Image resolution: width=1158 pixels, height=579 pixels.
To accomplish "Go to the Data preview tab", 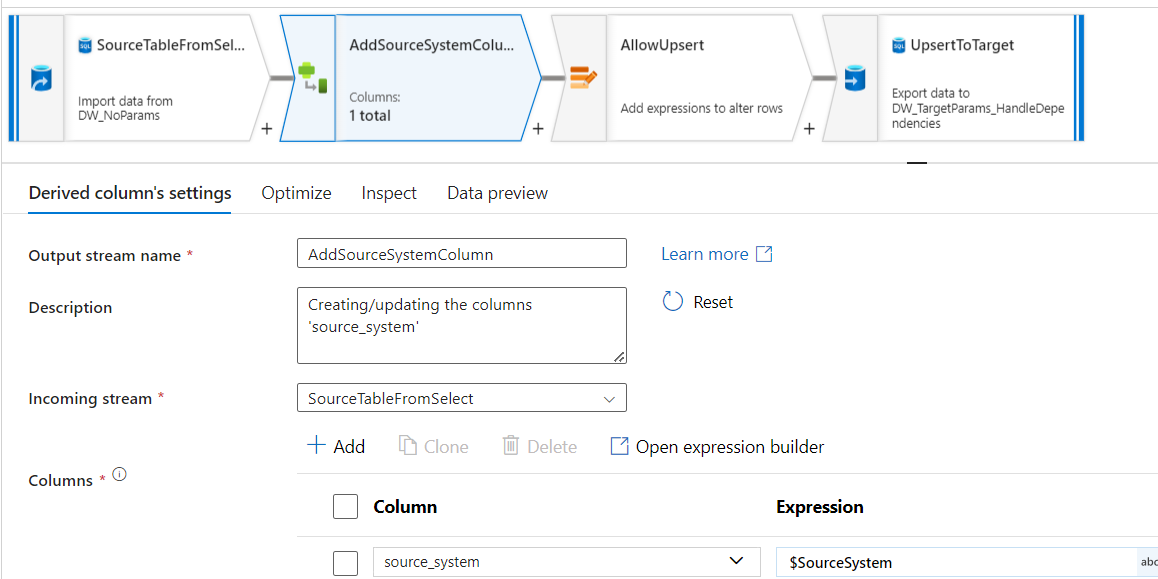I will pyautogui.click(x=497, y=193).
